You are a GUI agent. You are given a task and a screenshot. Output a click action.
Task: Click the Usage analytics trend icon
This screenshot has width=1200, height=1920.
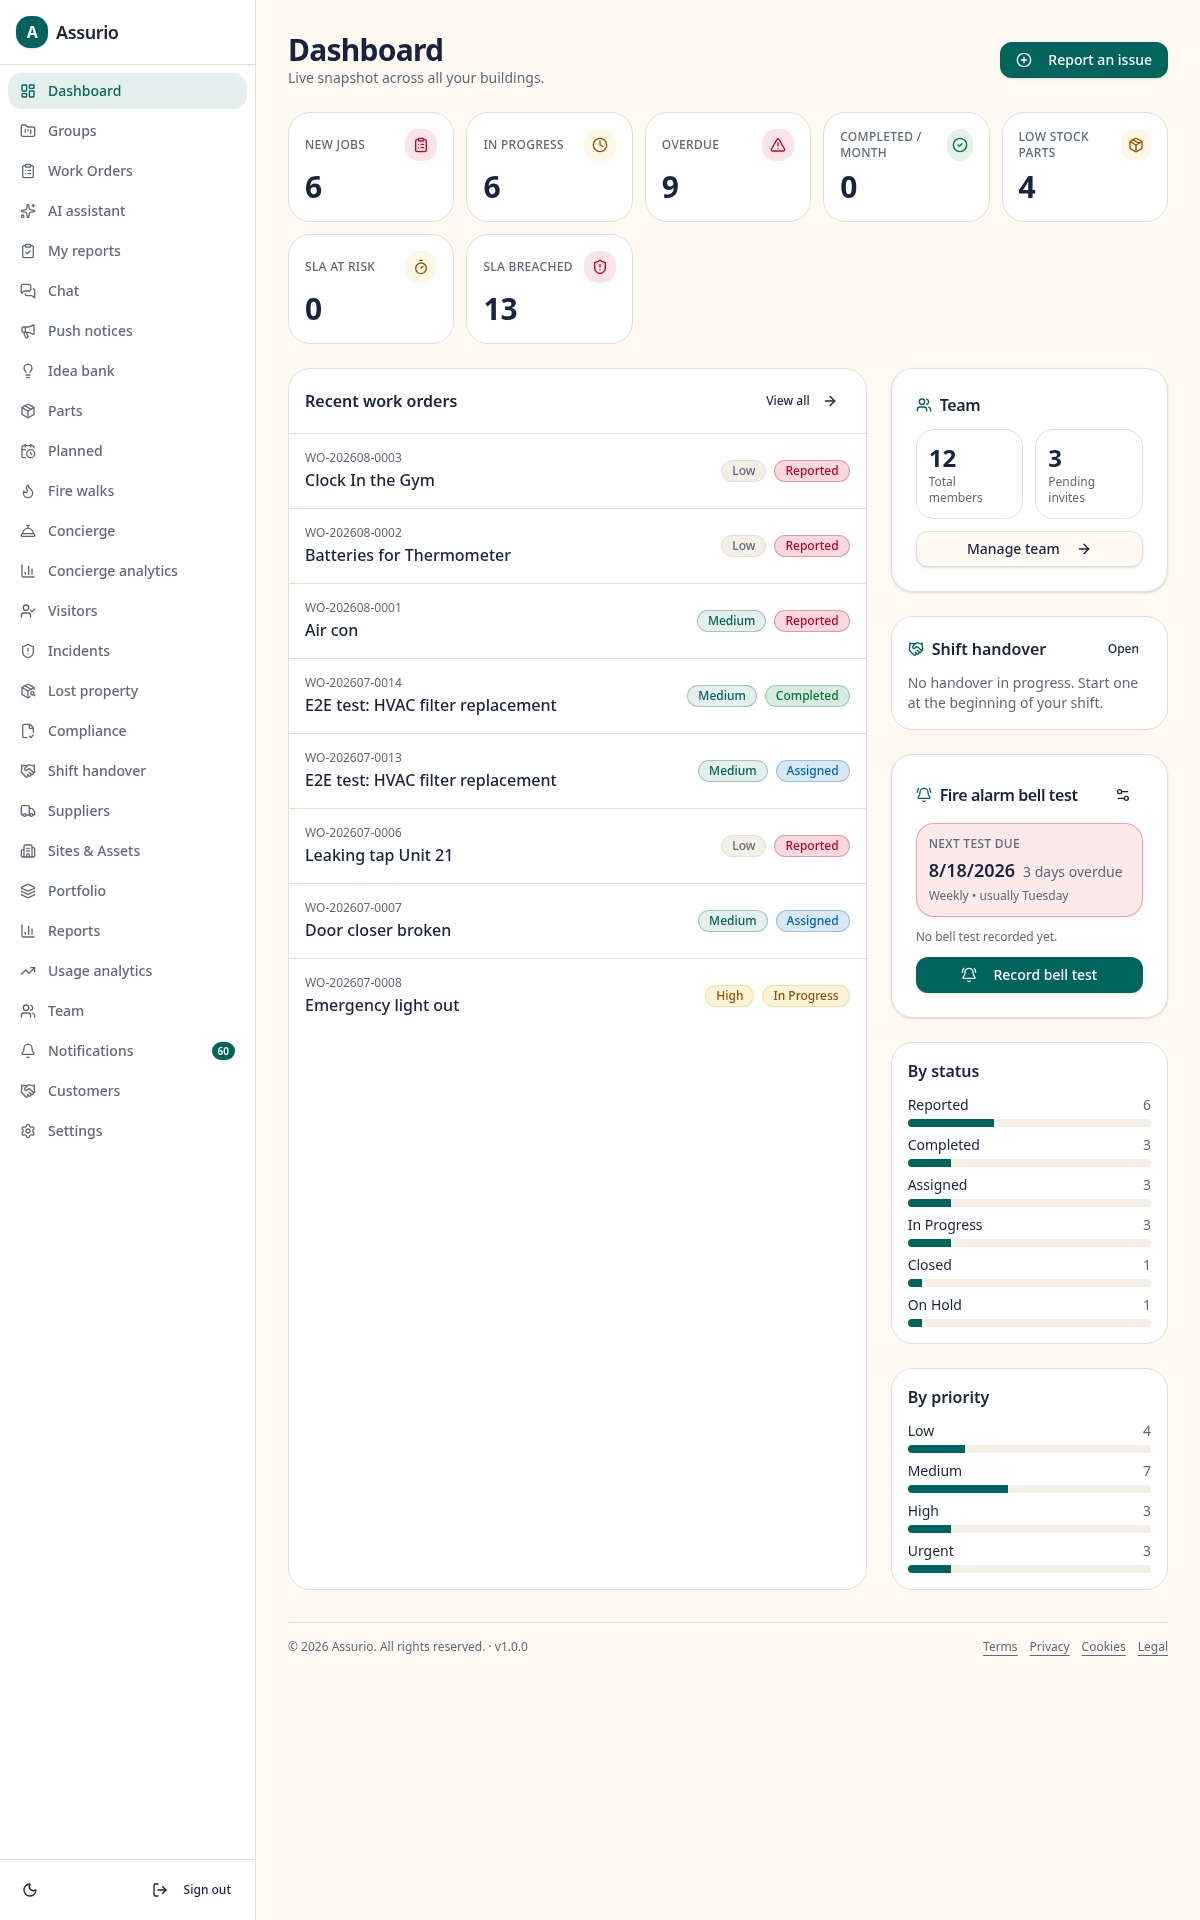[28, 971]
